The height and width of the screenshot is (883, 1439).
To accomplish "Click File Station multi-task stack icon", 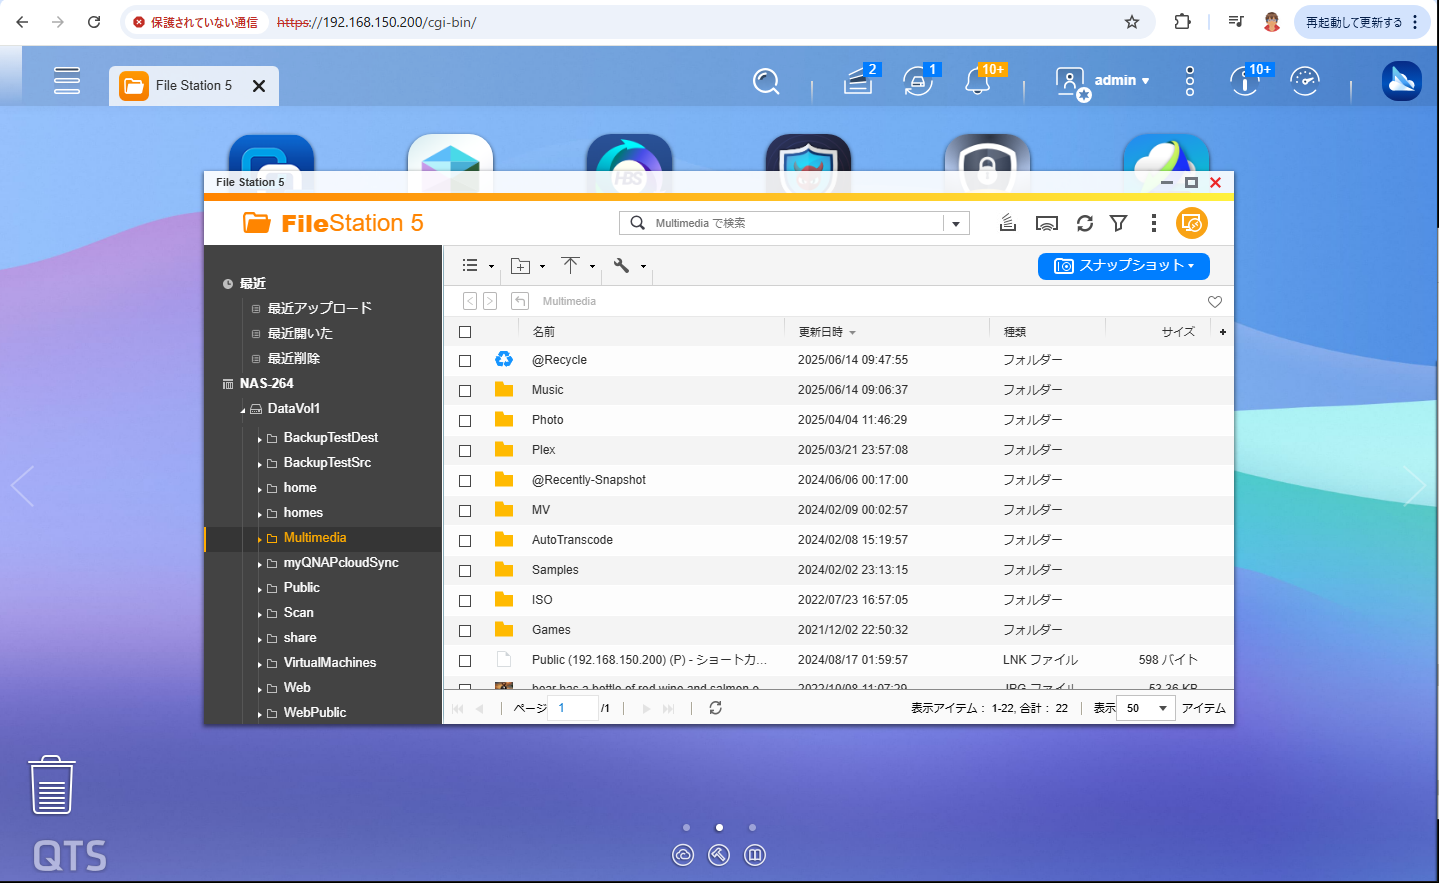I will [x=1008, y=223].
